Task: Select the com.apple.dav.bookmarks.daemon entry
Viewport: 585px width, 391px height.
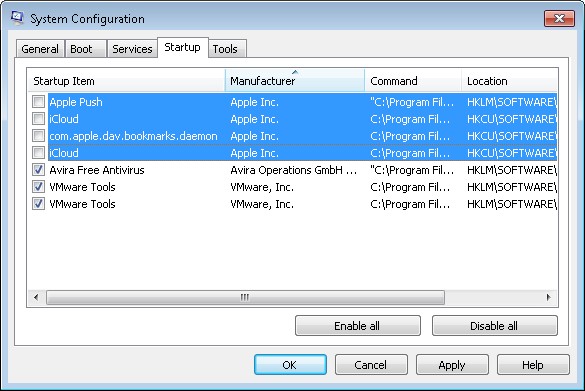Action: point(133,136)
